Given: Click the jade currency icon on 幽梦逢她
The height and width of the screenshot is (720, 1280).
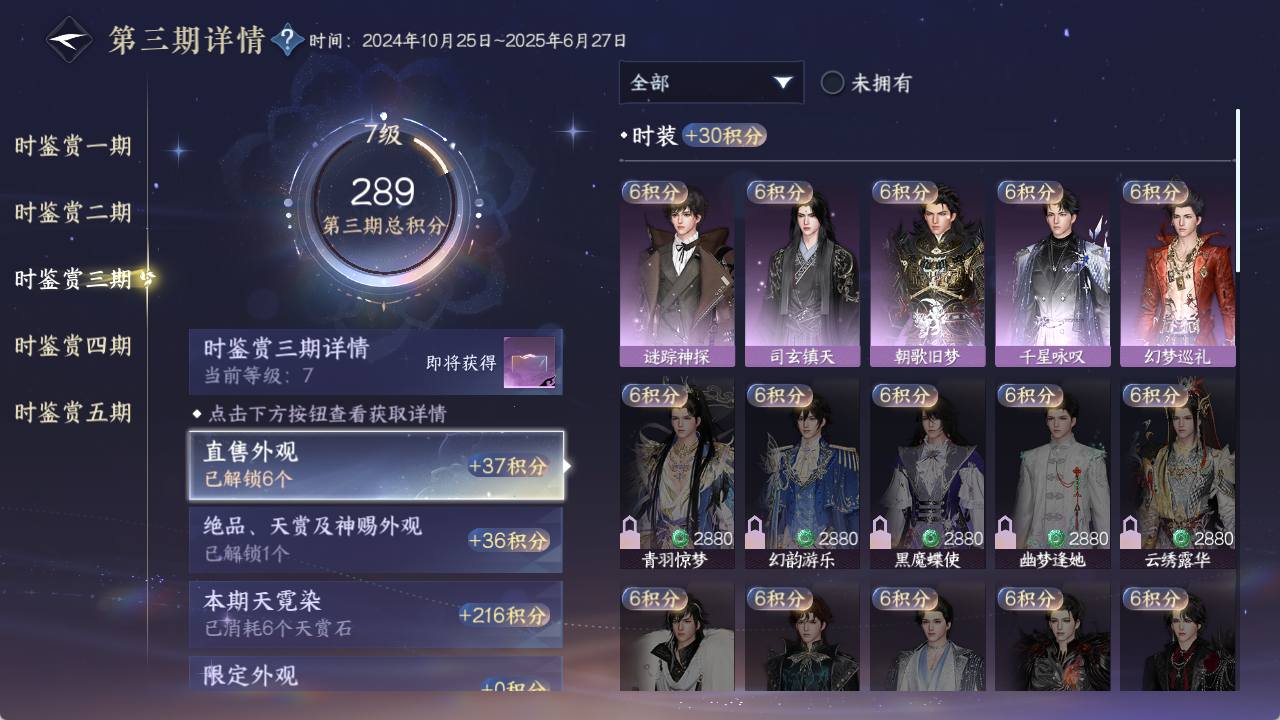Looking at the screenshot, I should (1056, 538).
